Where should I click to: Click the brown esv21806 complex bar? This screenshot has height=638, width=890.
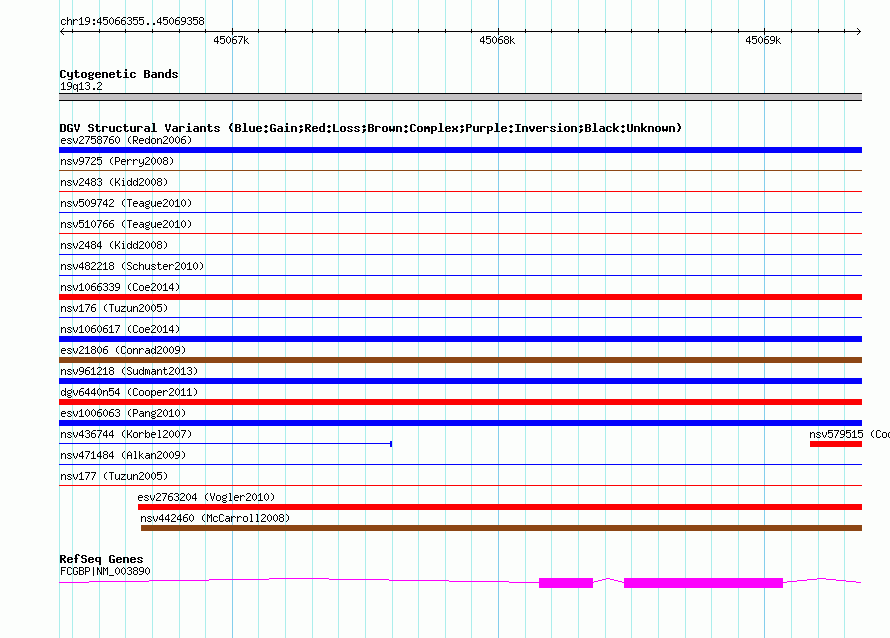tap(460, 360)
